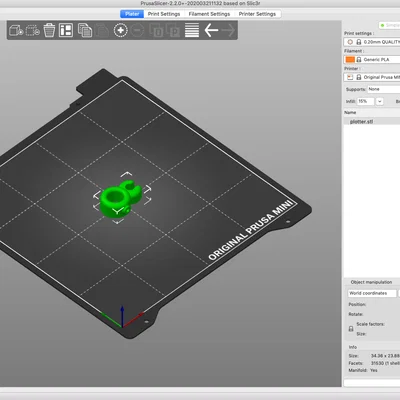Viewport: 400px width, 400px height.
Task: Open the Printer Settings tab
Action: pyautogui.click(x=257, y=14)
